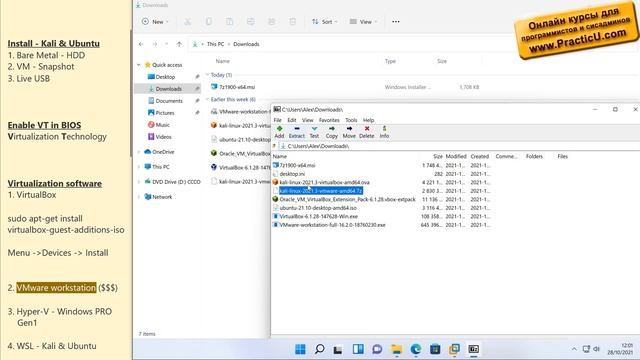Click the Add button in 7-Zip toolbar
Viewport: 640px width, 360px height.
[x=279, y=132]
